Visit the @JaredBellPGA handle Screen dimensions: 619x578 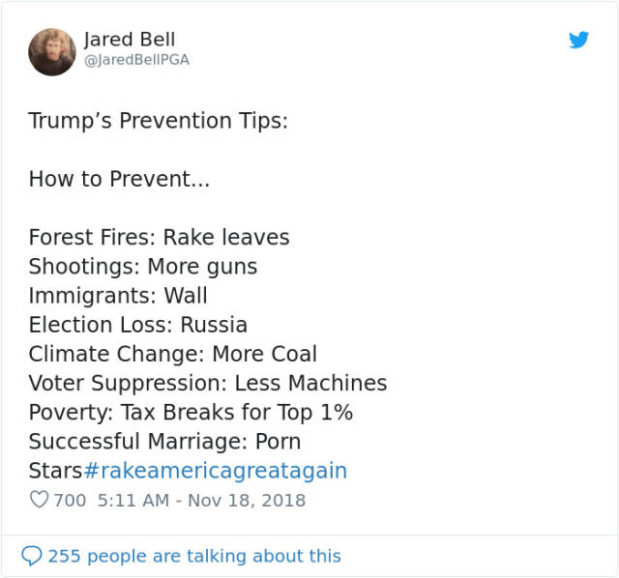[x=136, y=60]
